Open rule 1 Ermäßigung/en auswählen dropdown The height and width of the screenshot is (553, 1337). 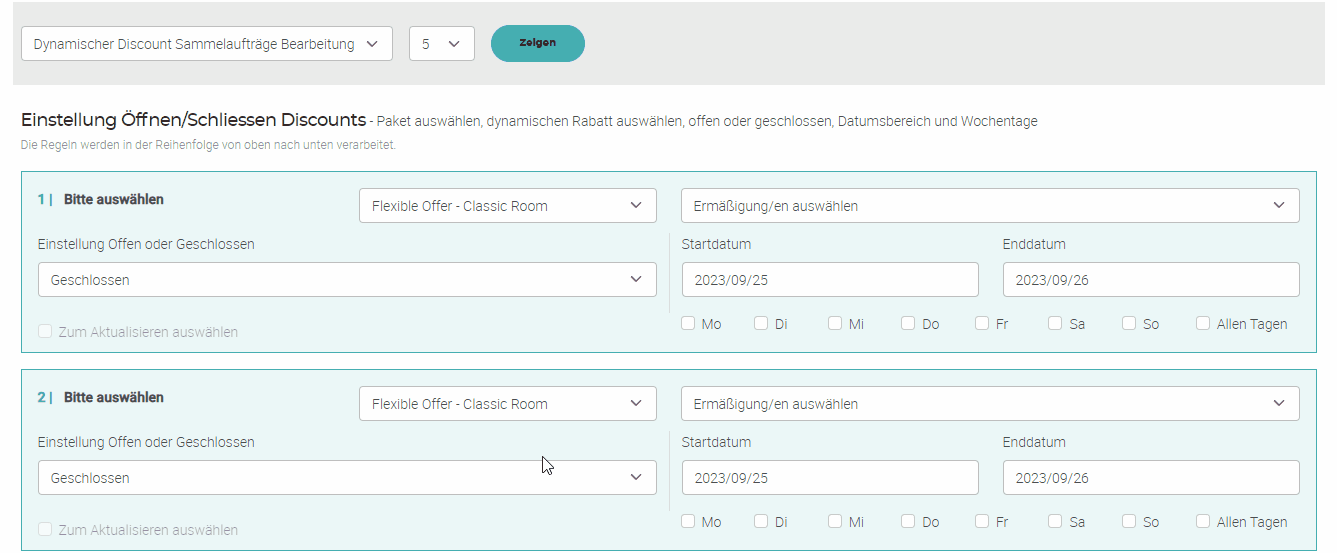[x=989, y=206]
